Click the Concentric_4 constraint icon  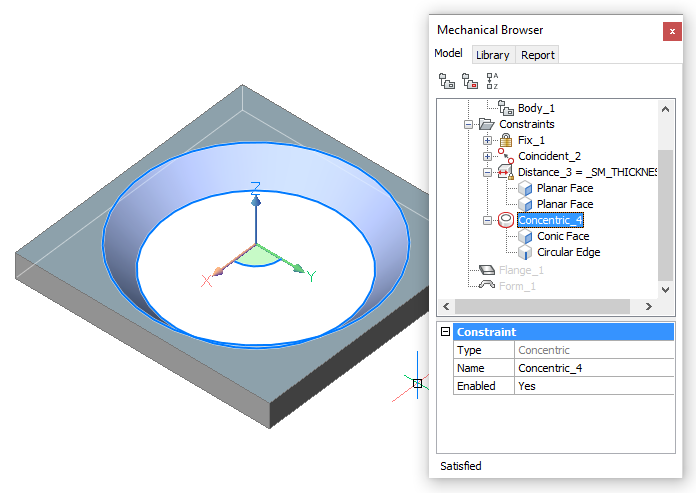[505, 220]
